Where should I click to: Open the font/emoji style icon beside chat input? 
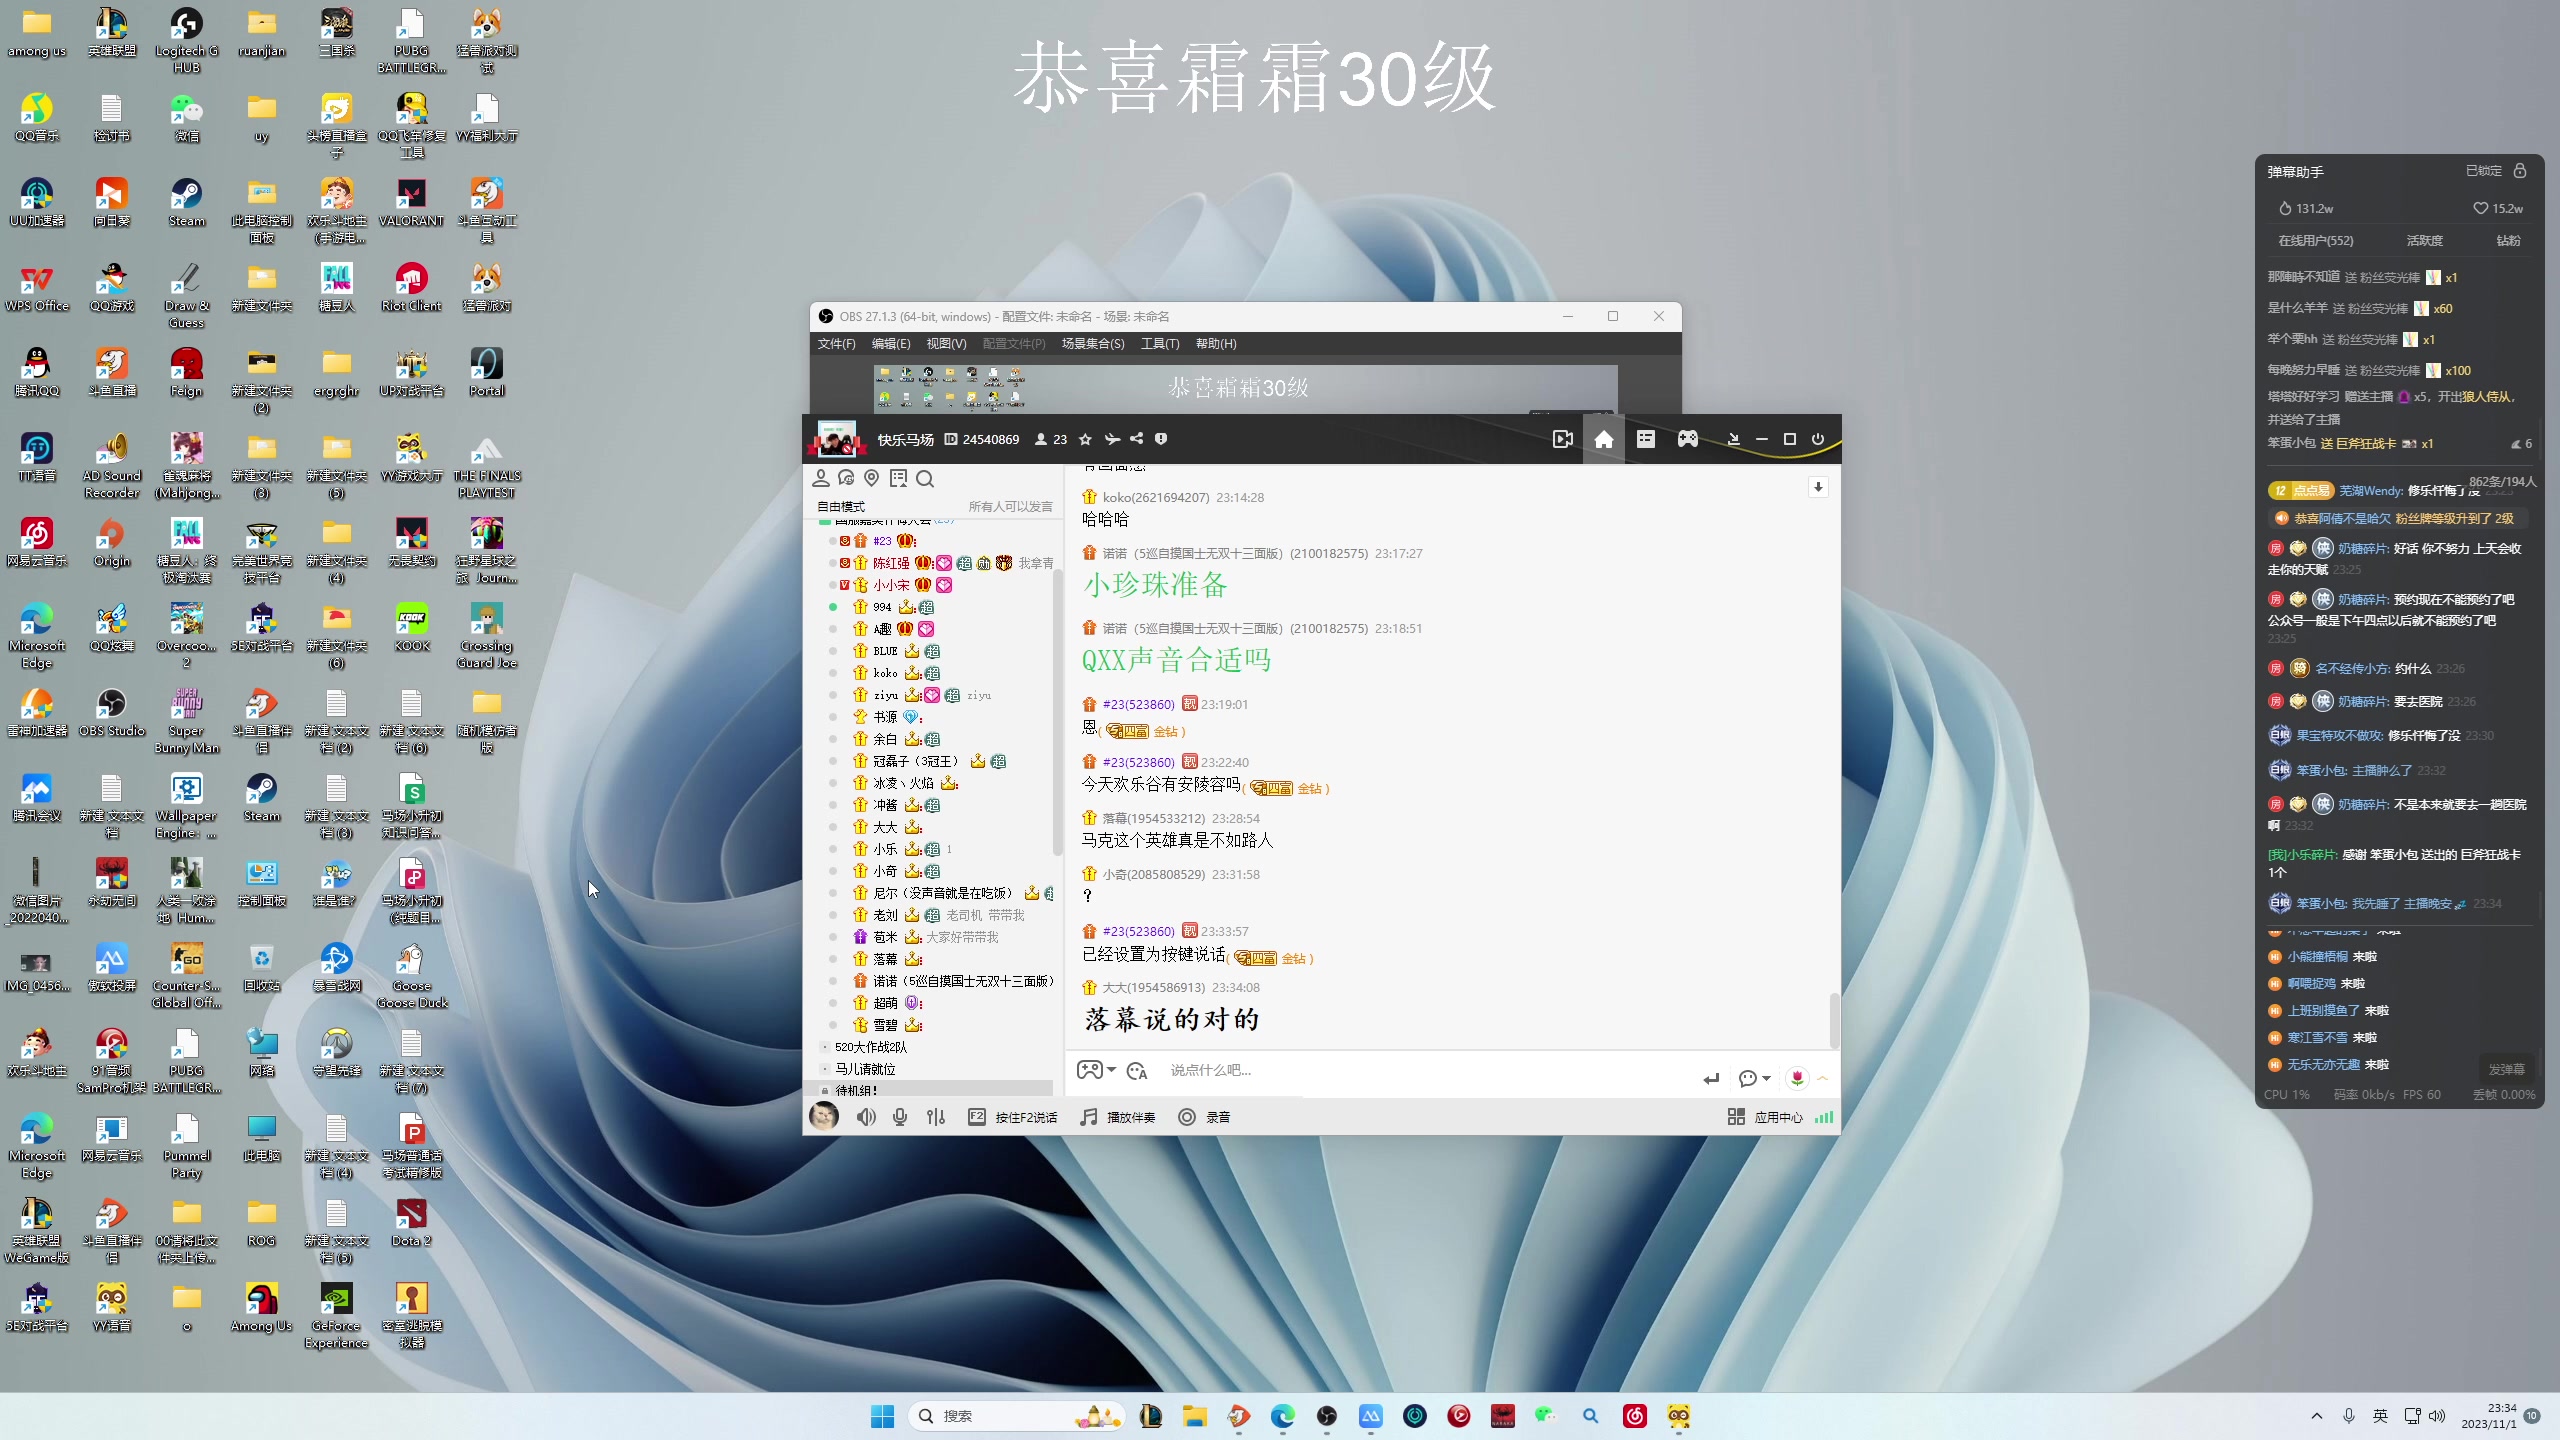[x=1137, y=1071]
